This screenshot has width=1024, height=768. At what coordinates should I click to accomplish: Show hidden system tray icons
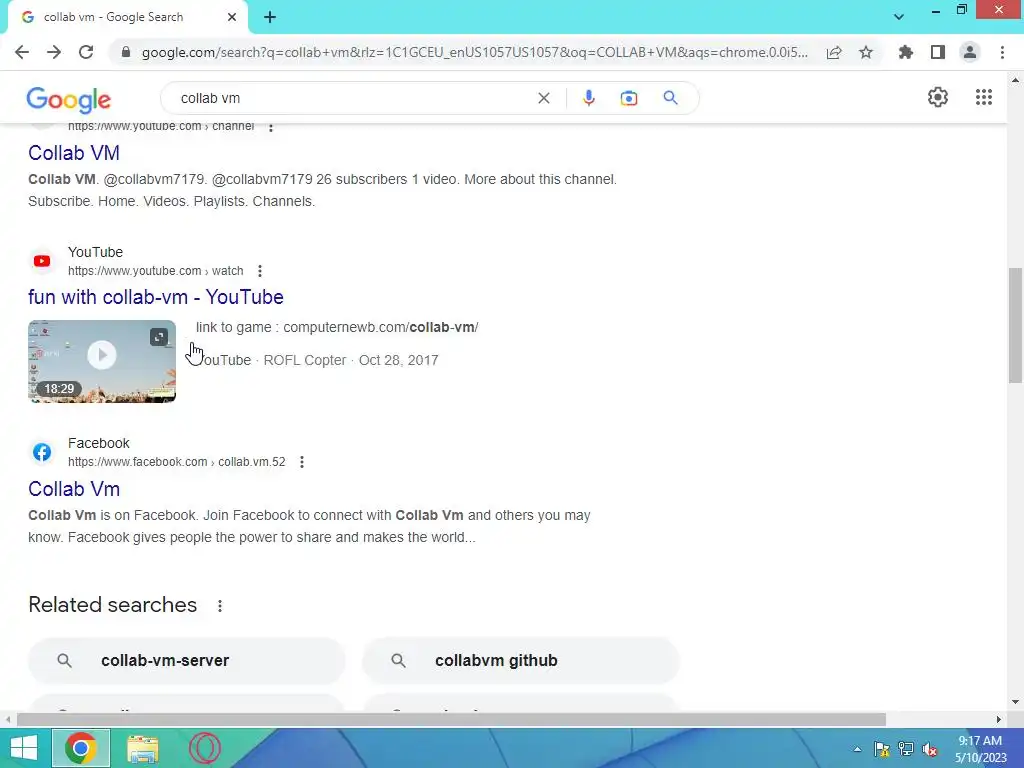coord(857,749)
